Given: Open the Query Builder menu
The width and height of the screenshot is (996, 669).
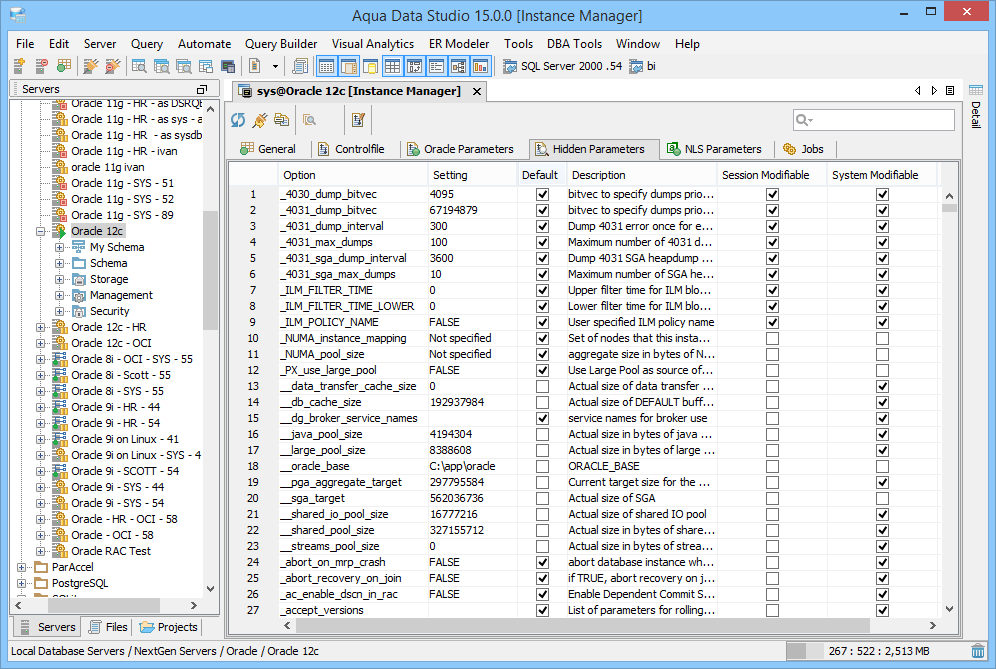Looking at the screenshot, I should pyautogui.click(x=281, y=44).
